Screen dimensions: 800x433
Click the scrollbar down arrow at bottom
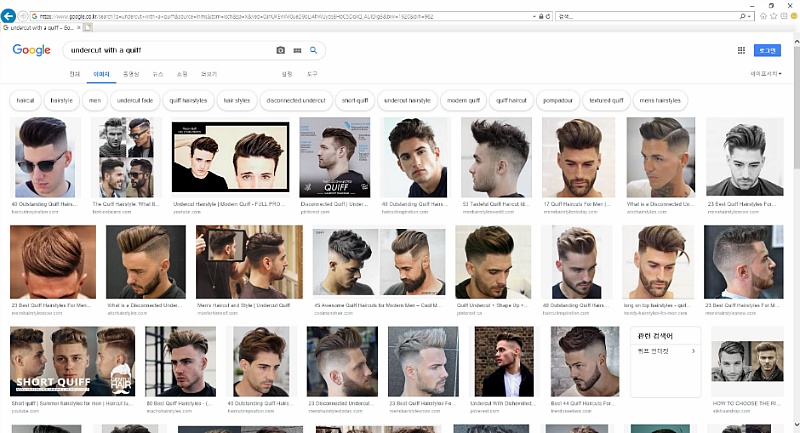pyautogui.click(x=796, y=425)
